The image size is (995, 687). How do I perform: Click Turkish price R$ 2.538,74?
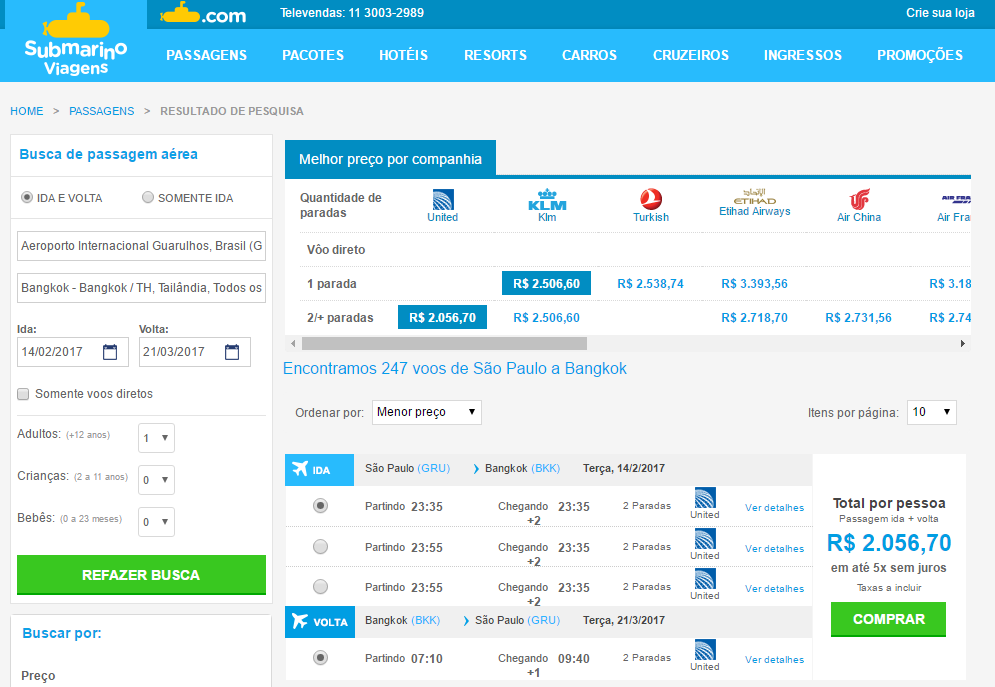pos(650,284)
